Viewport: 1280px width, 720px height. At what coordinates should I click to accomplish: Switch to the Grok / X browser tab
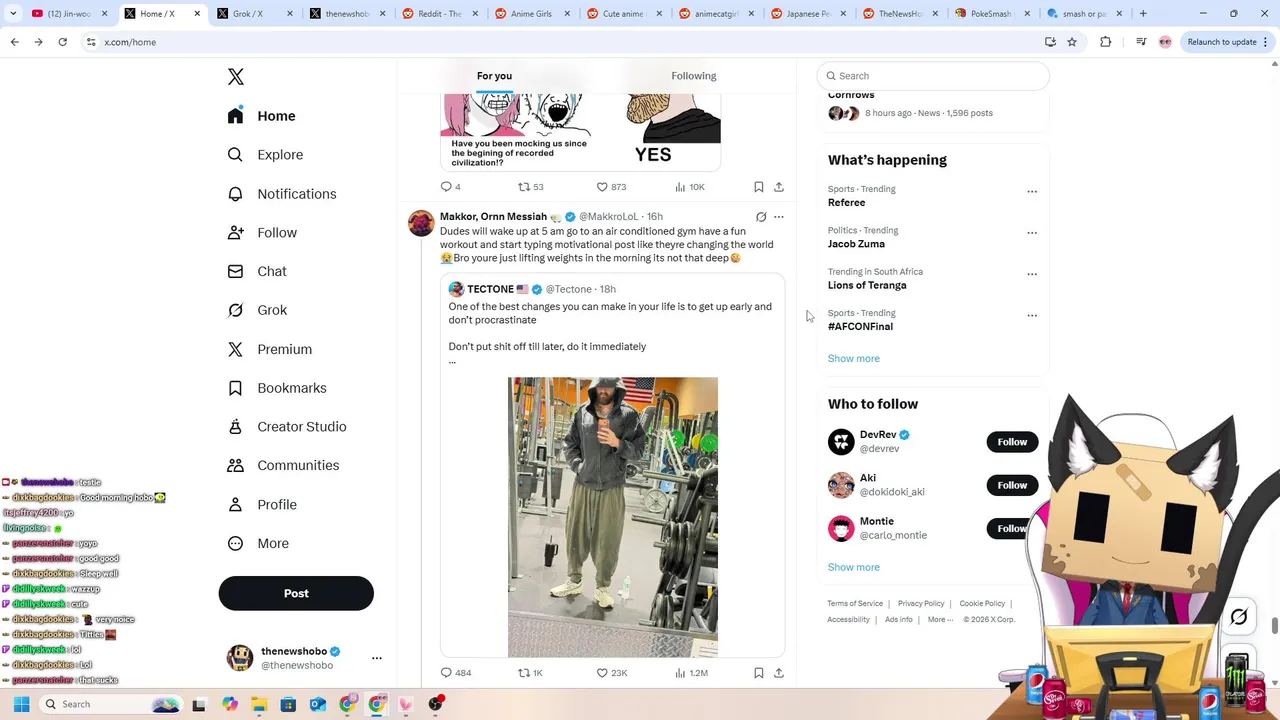(247, 14)
